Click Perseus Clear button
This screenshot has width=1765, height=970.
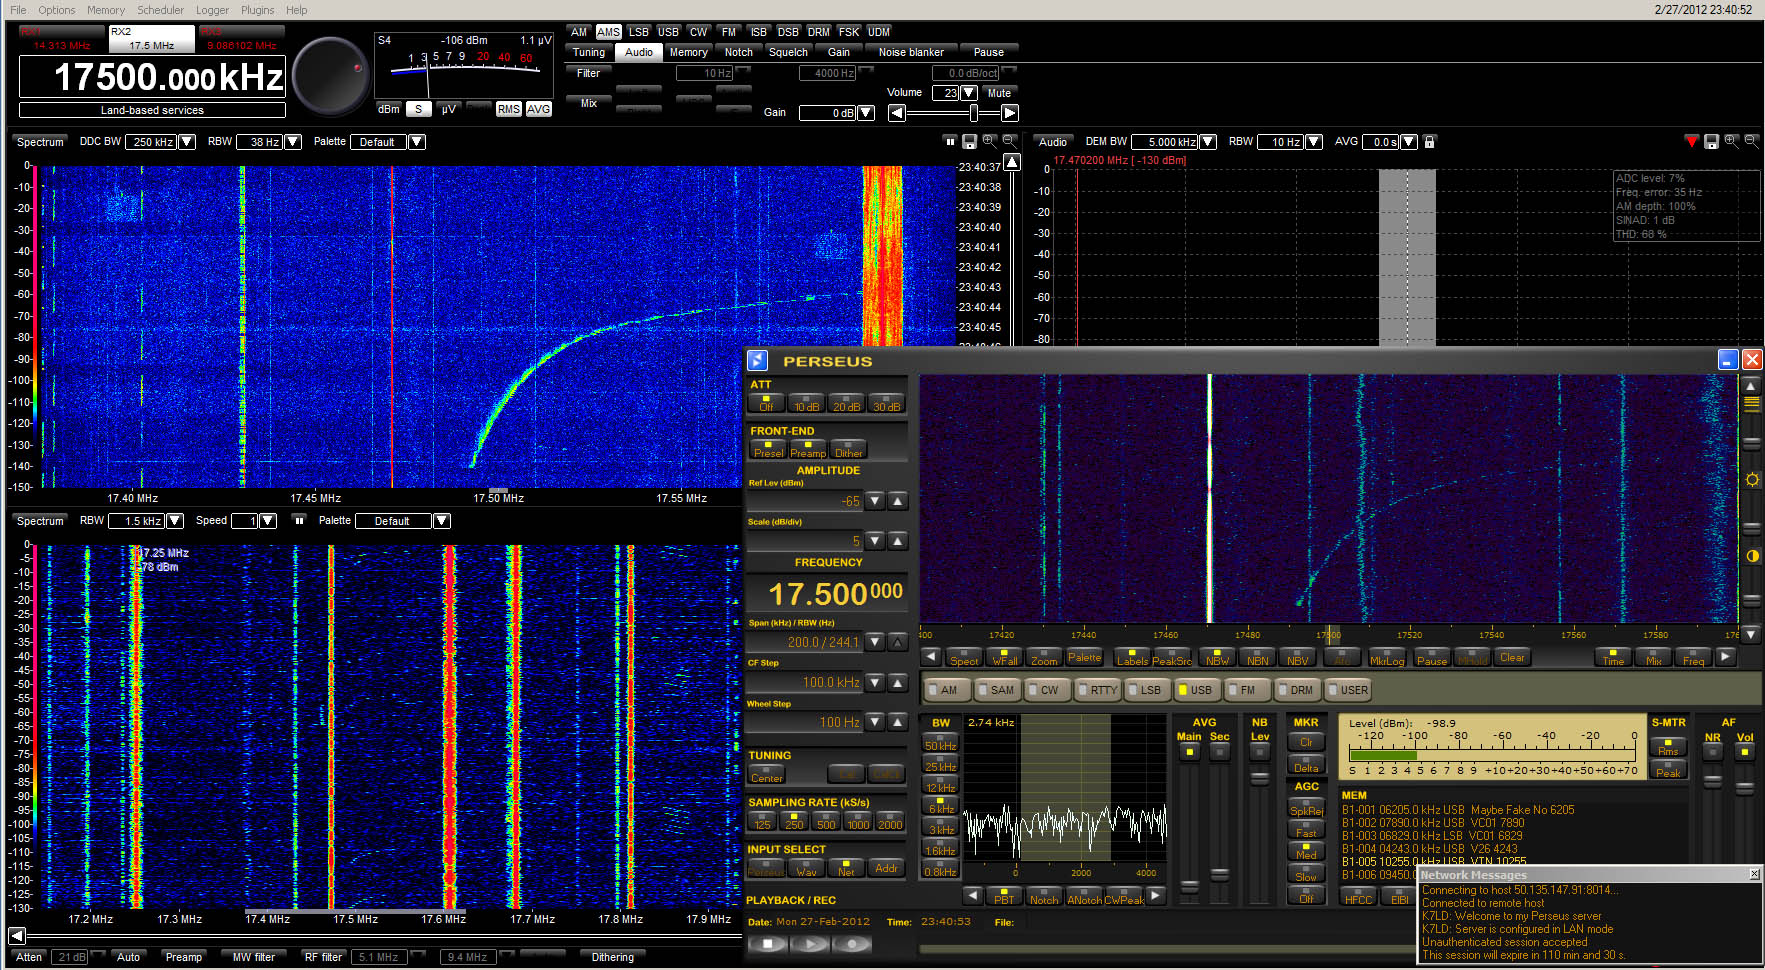[1512, 657]
